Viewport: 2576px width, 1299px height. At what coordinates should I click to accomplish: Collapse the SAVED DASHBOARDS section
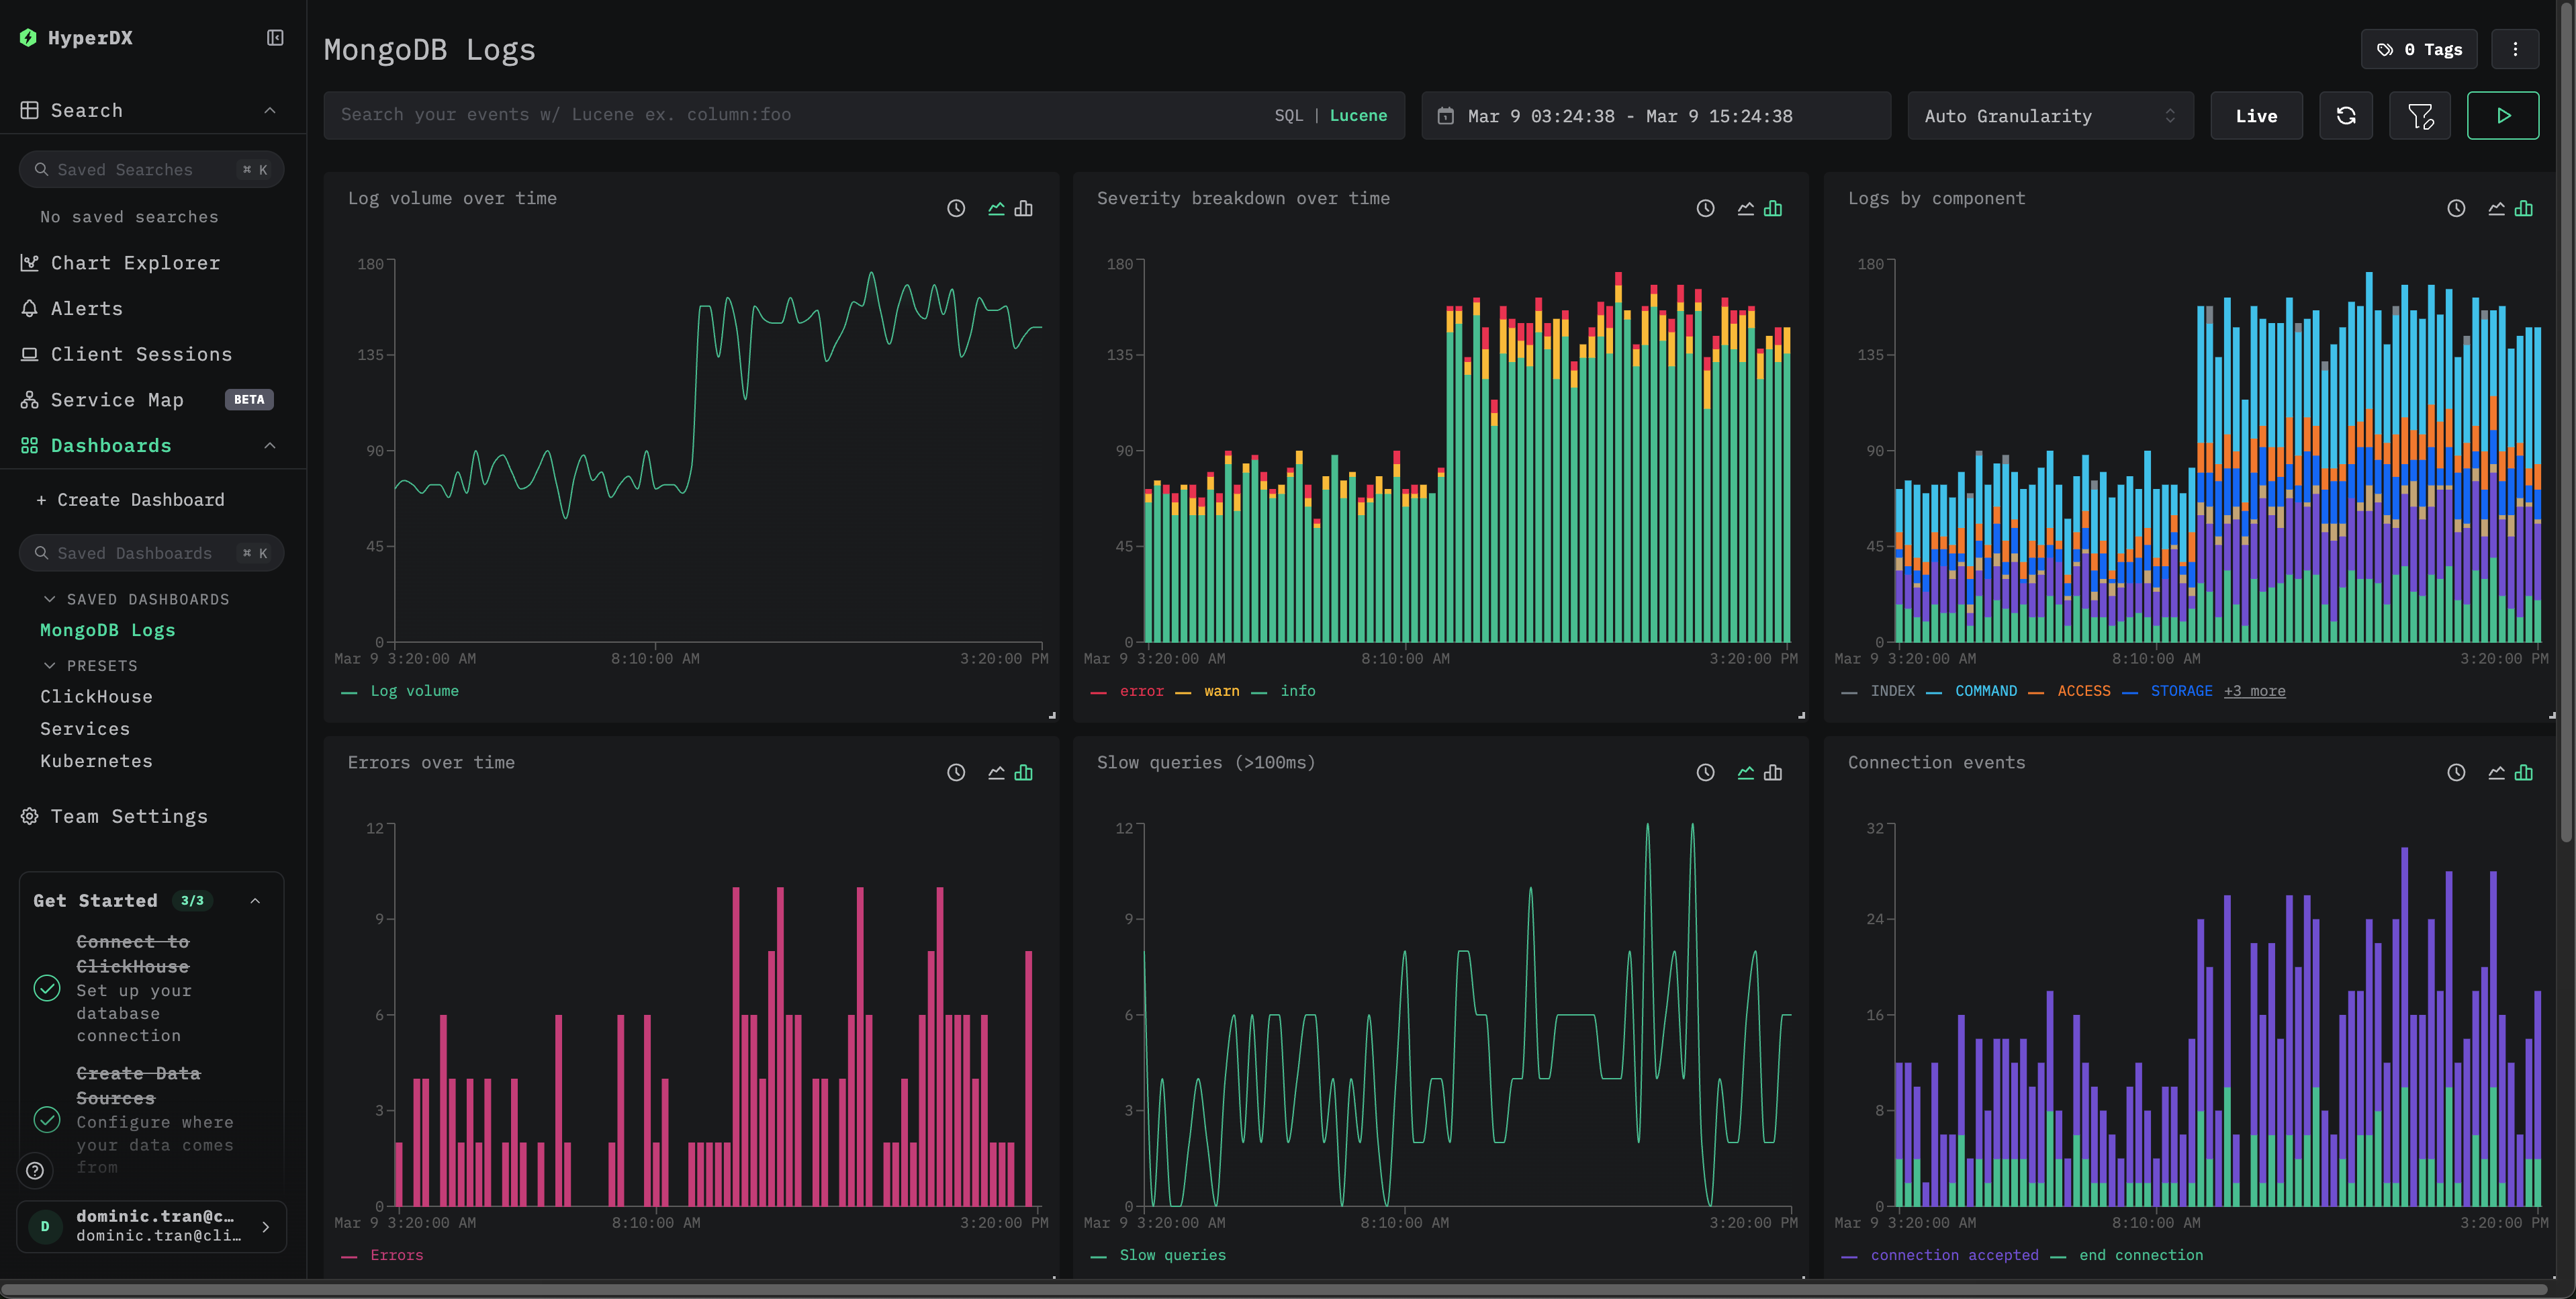51,599
